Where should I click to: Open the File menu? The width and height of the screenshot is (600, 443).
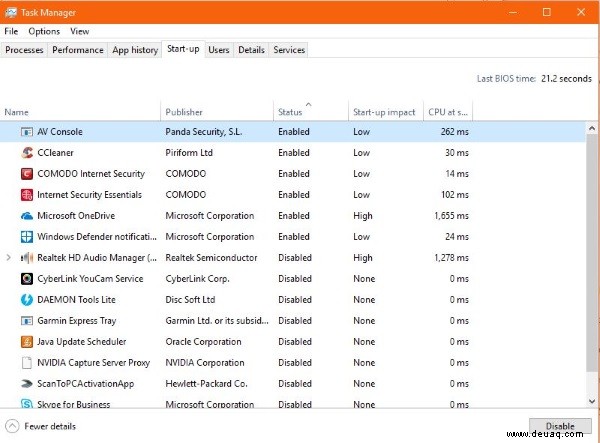11,31
